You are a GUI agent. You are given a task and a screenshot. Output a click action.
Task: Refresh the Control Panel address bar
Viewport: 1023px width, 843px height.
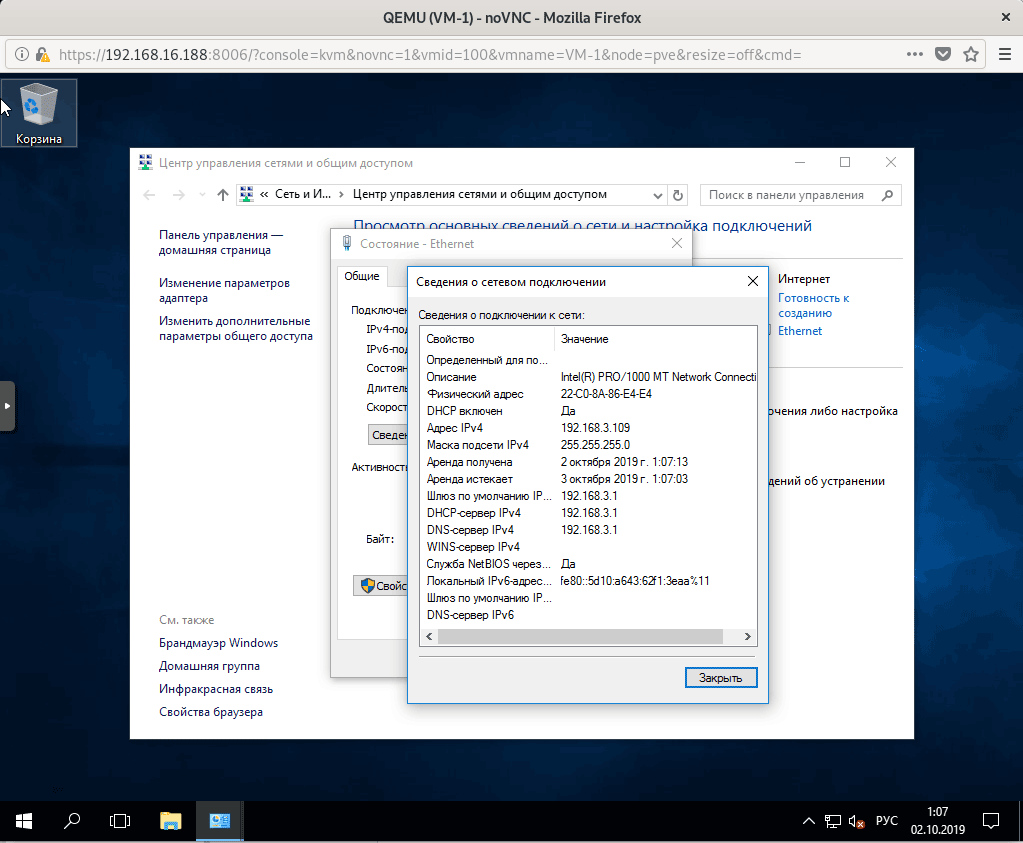click(x=678, y=195)
